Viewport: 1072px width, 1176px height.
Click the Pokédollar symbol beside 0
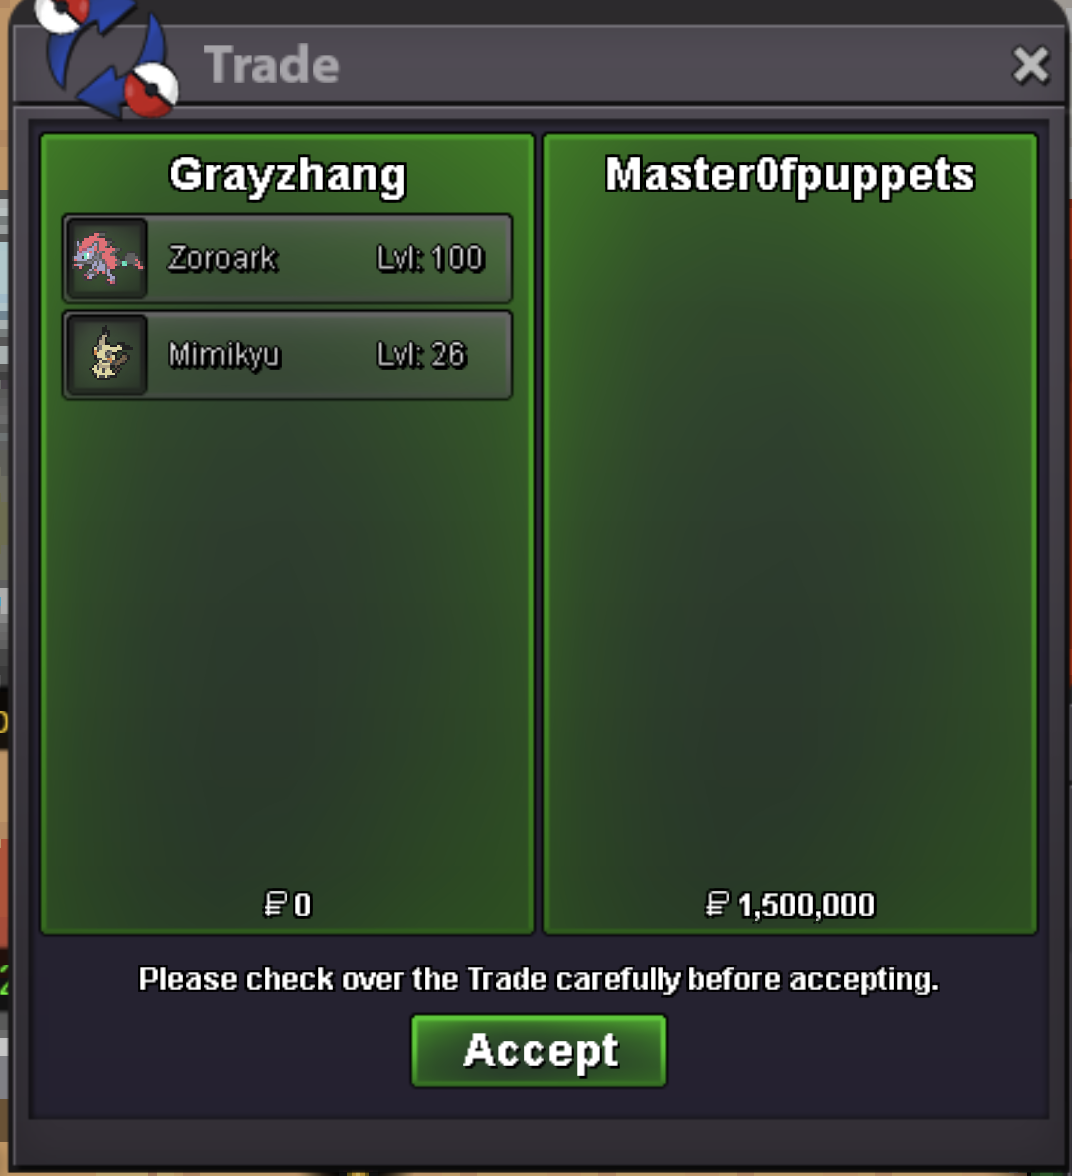pos(275,904)
